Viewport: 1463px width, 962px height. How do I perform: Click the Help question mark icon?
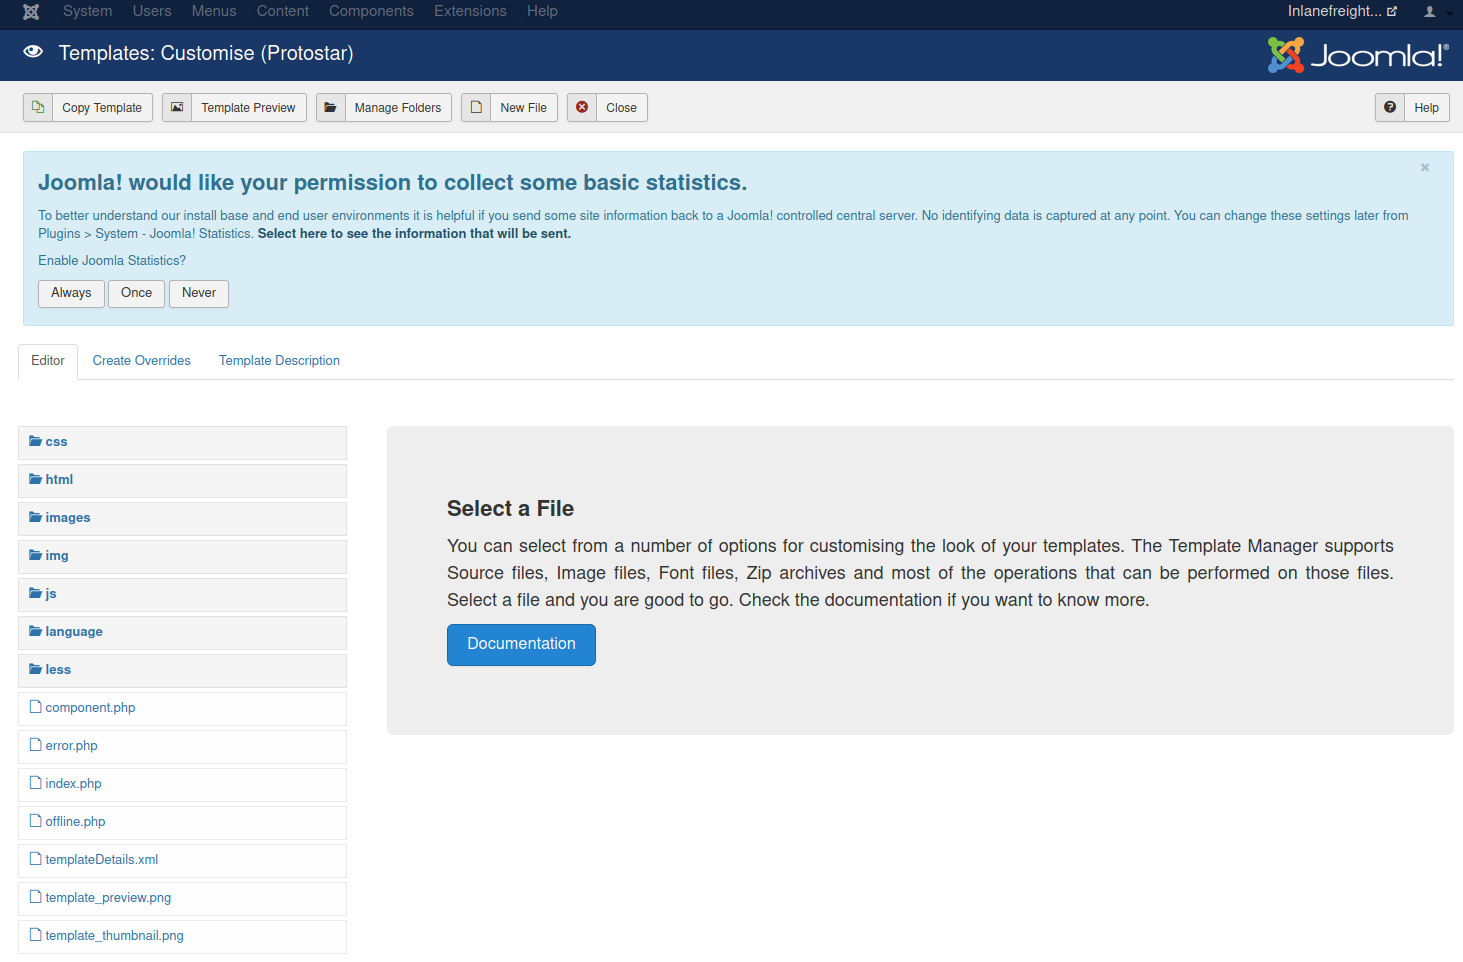click(x=1390, y=107)
